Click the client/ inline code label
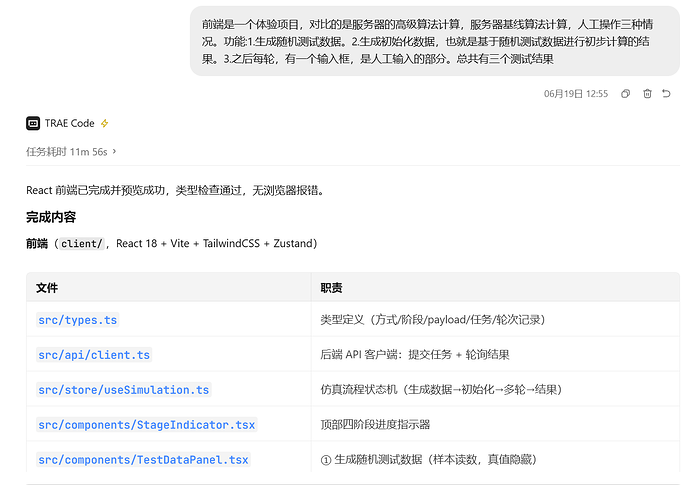Image resolution: width=690 pixels, height=485 pixels. 82,243
